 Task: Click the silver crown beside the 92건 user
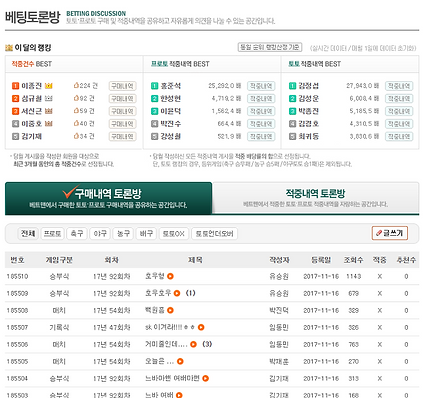point(49,98)
